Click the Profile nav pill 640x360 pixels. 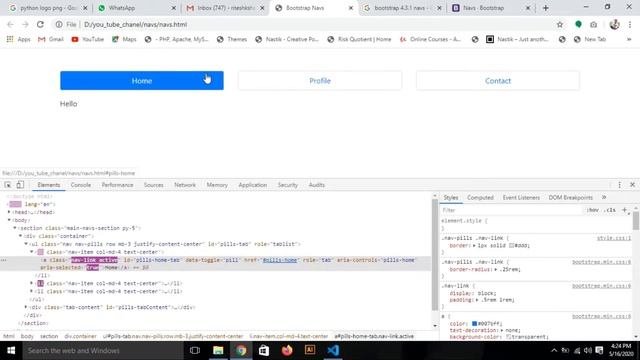click(320, 80)
